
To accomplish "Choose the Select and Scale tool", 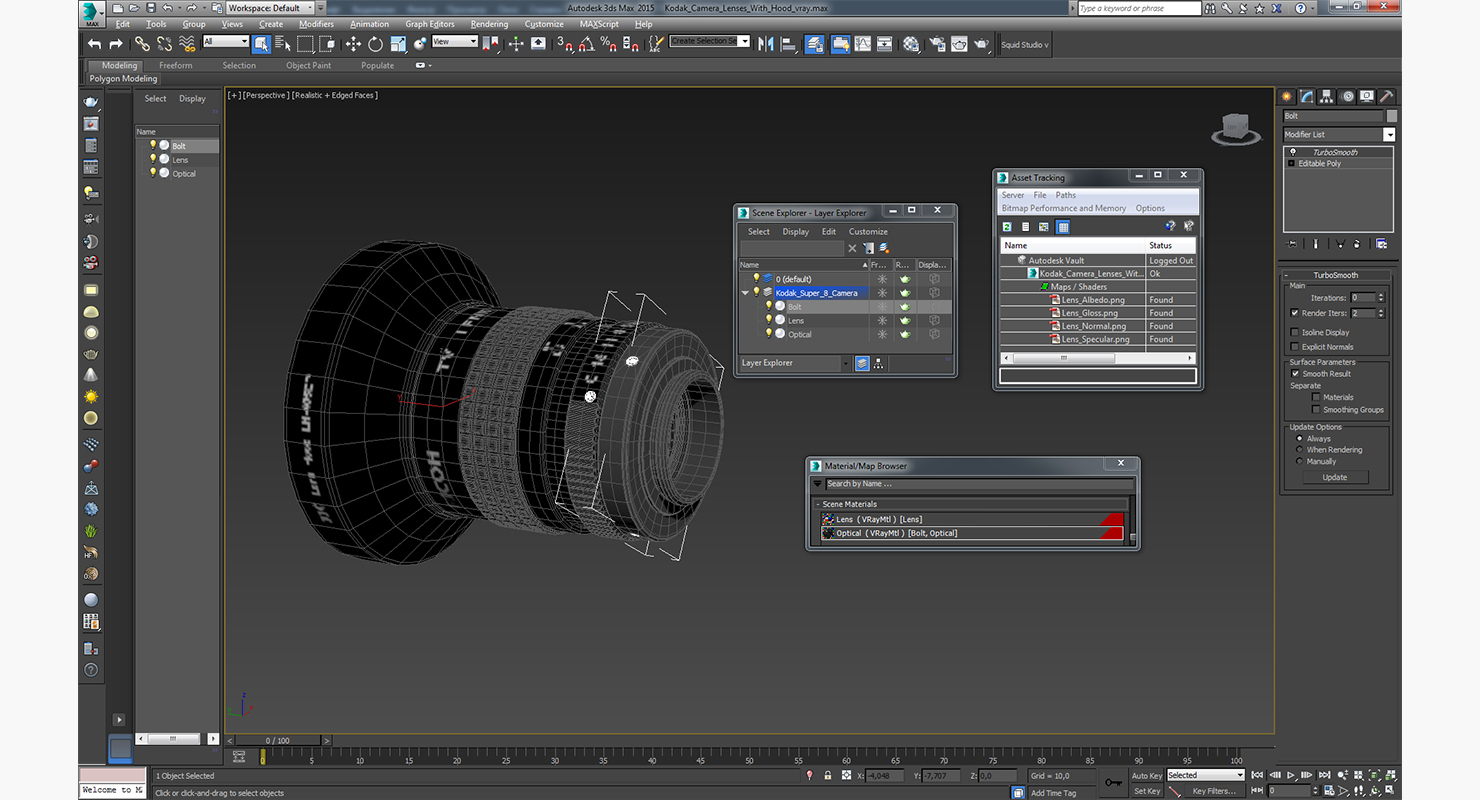I will point(398,44).
